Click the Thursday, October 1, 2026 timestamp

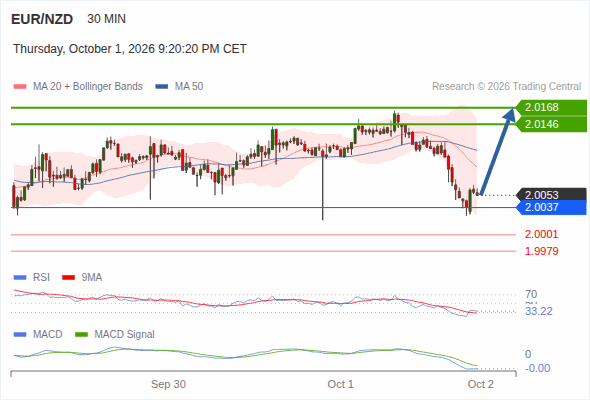point(130,49)
